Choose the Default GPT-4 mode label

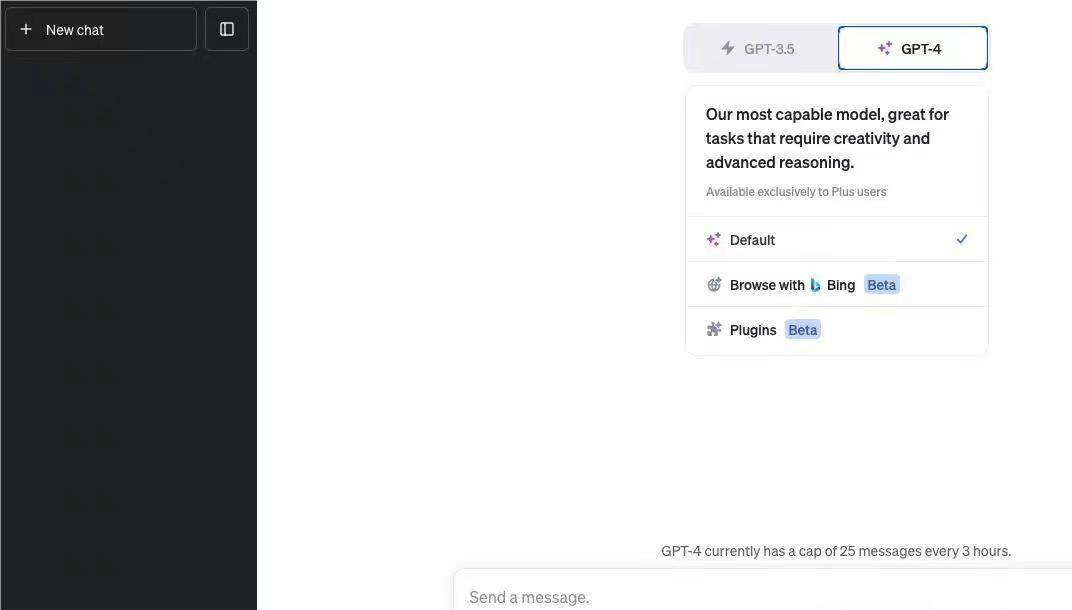coord(752,240)
